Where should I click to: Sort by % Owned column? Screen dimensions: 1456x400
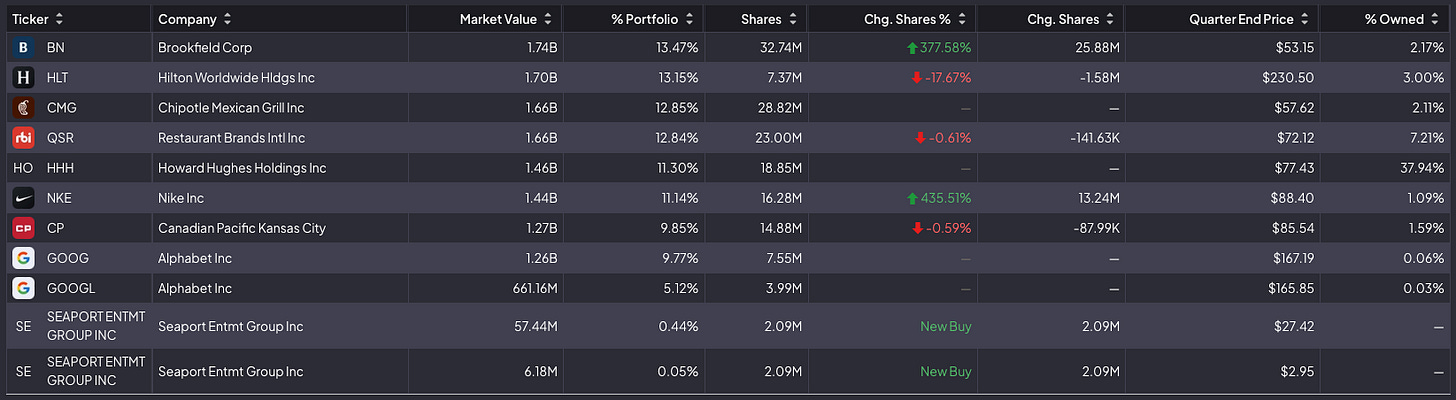(1404, 19)
